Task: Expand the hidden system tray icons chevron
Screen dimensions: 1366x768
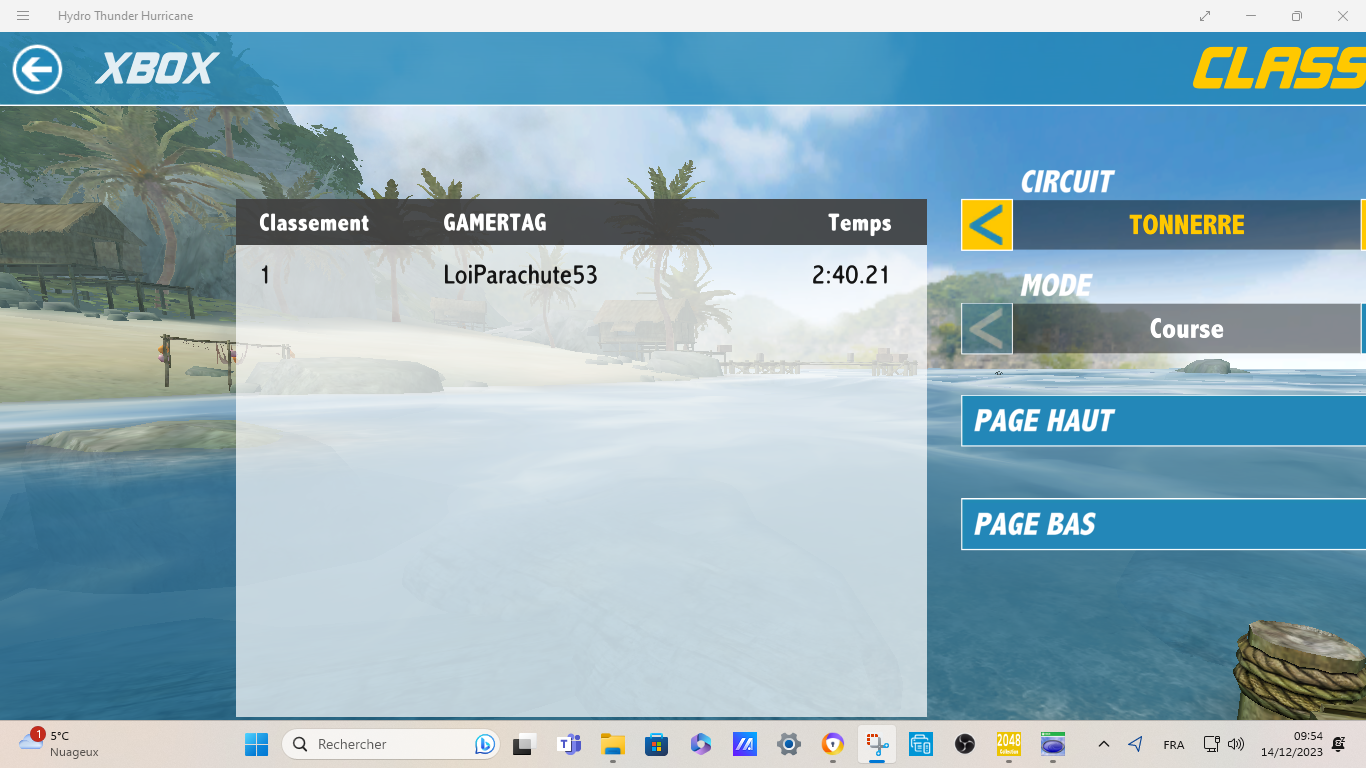Action: tap(1103, 744)
